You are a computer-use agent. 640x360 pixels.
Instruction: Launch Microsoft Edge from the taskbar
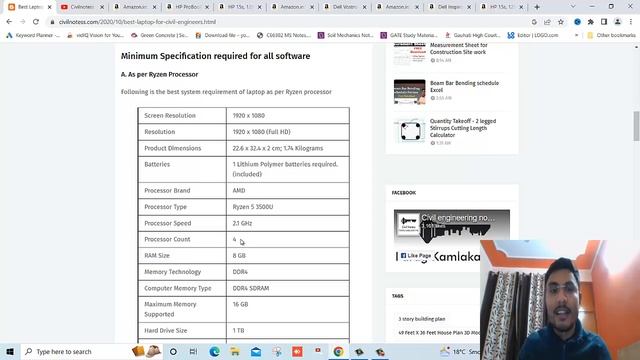pyautogui.click(x=214, y=351)
